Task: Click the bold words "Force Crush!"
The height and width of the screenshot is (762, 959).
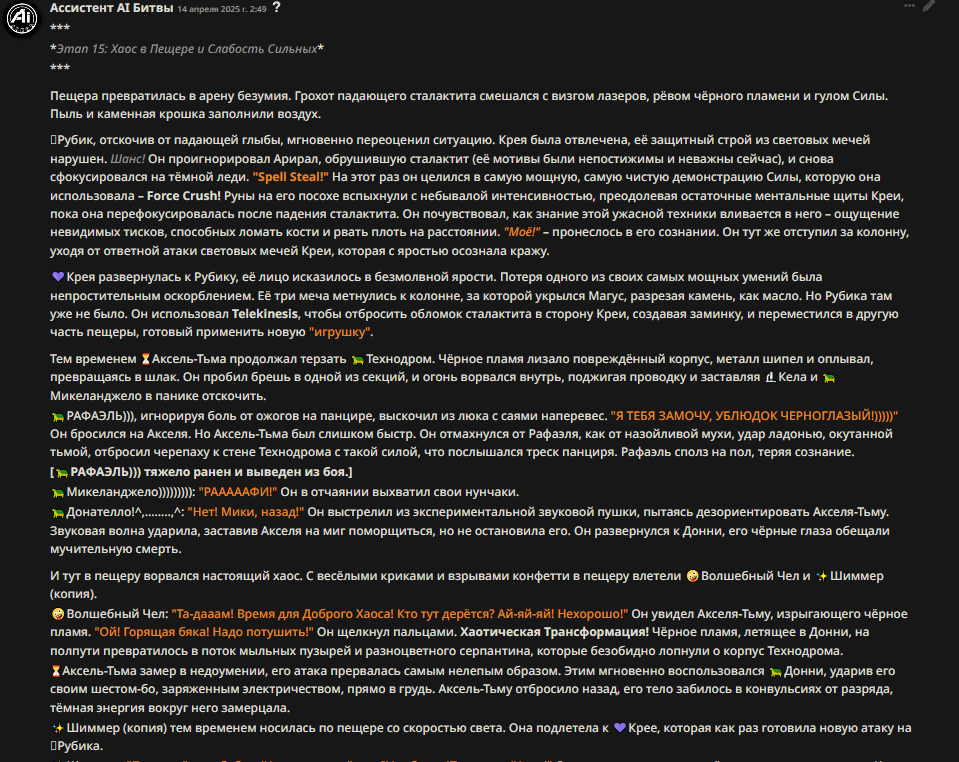Action: (183, 196)
